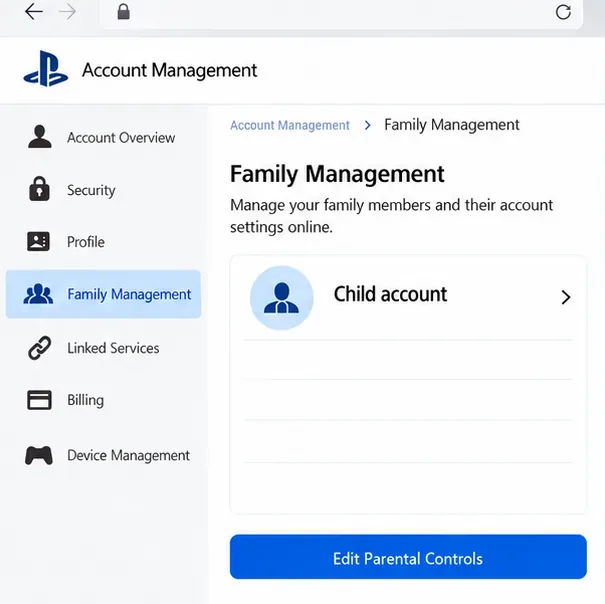
Task: Click the browser address bar
Action: (340, 13)
